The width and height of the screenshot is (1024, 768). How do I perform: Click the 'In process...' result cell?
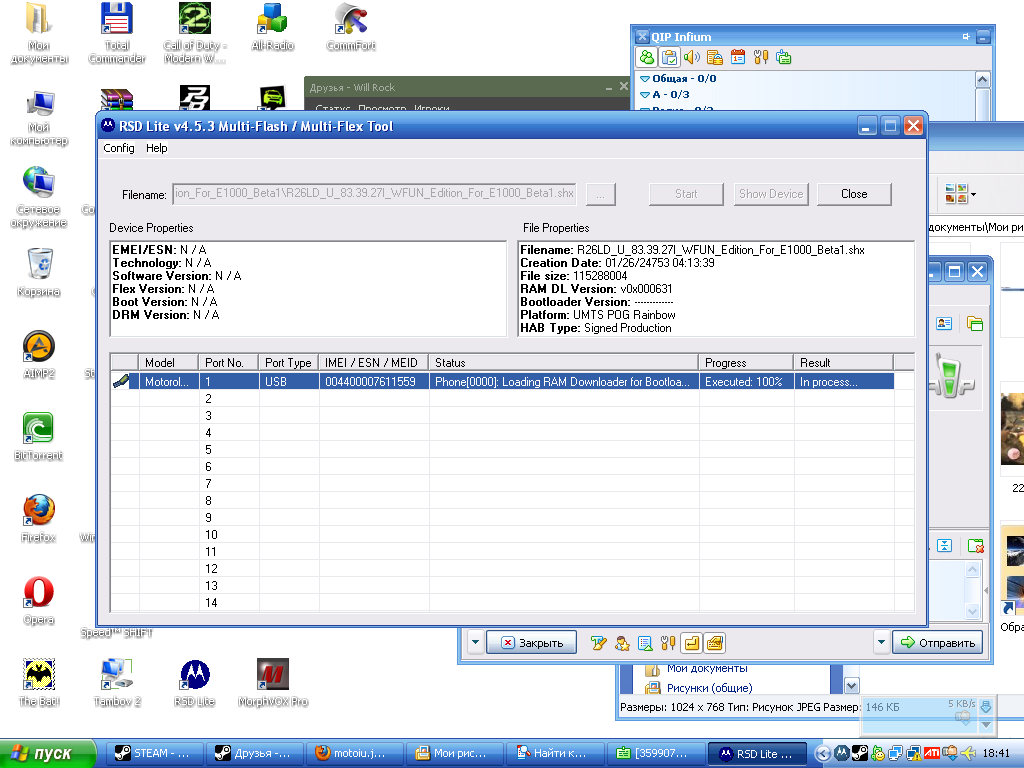click(843, 381)
